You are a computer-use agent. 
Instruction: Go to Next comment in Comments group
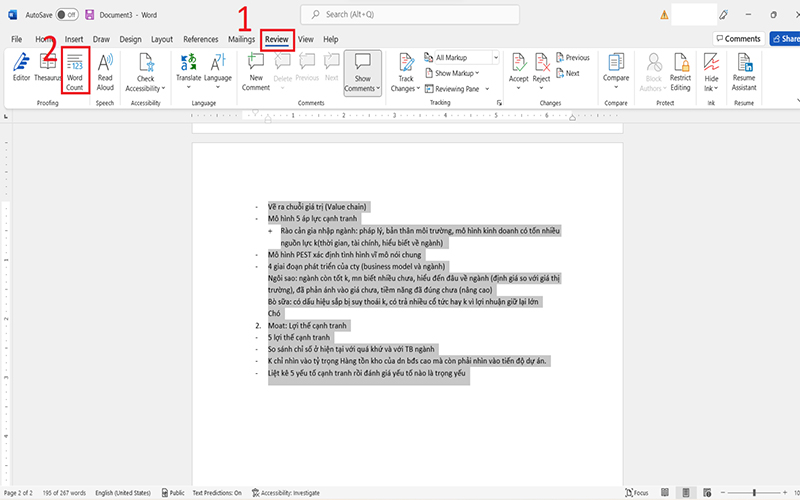[332, 67]
